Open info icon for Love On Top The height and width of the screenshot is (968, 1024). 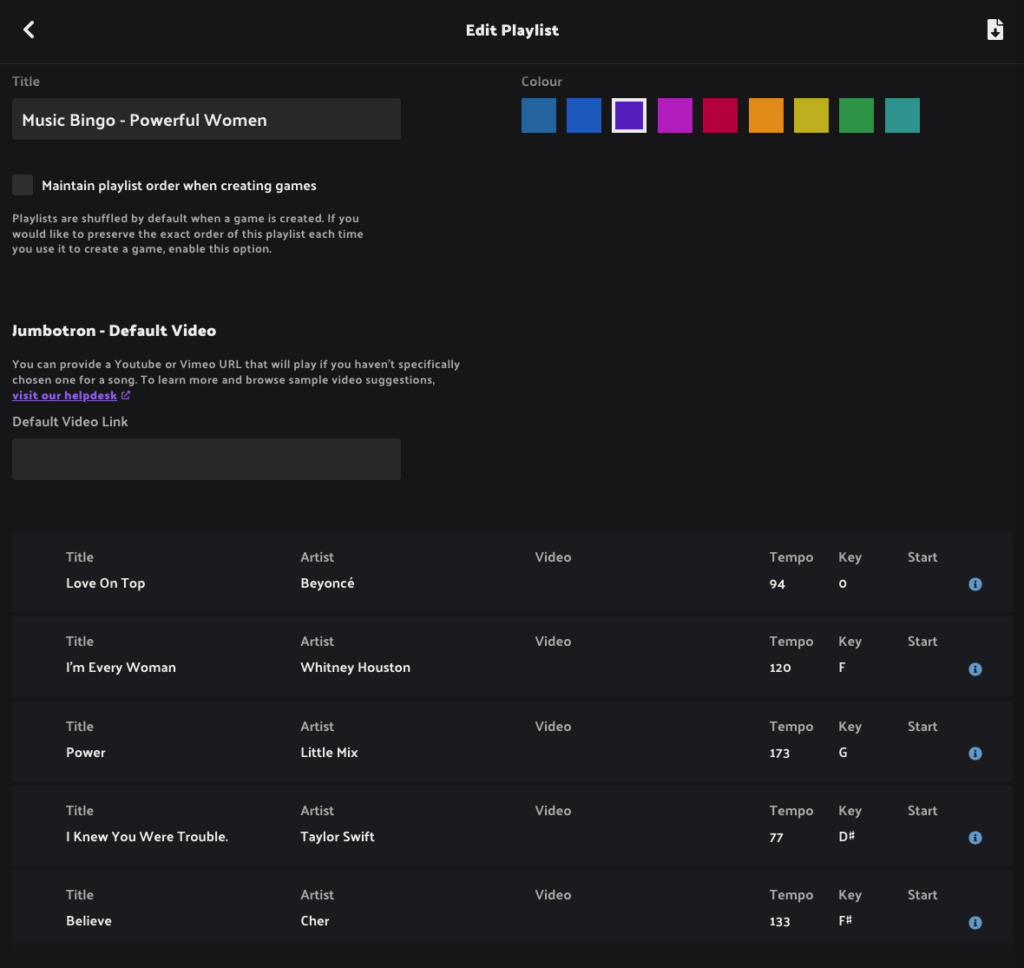[x=975, y=584]
